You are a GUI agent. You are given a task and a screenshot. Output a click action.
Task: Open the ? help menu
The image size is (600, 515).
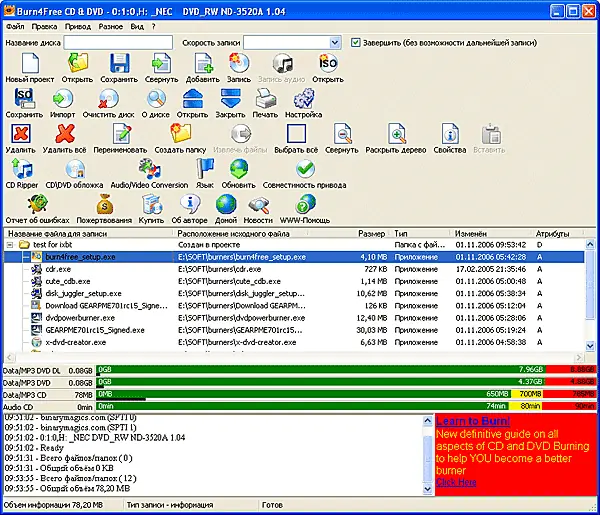153,26
